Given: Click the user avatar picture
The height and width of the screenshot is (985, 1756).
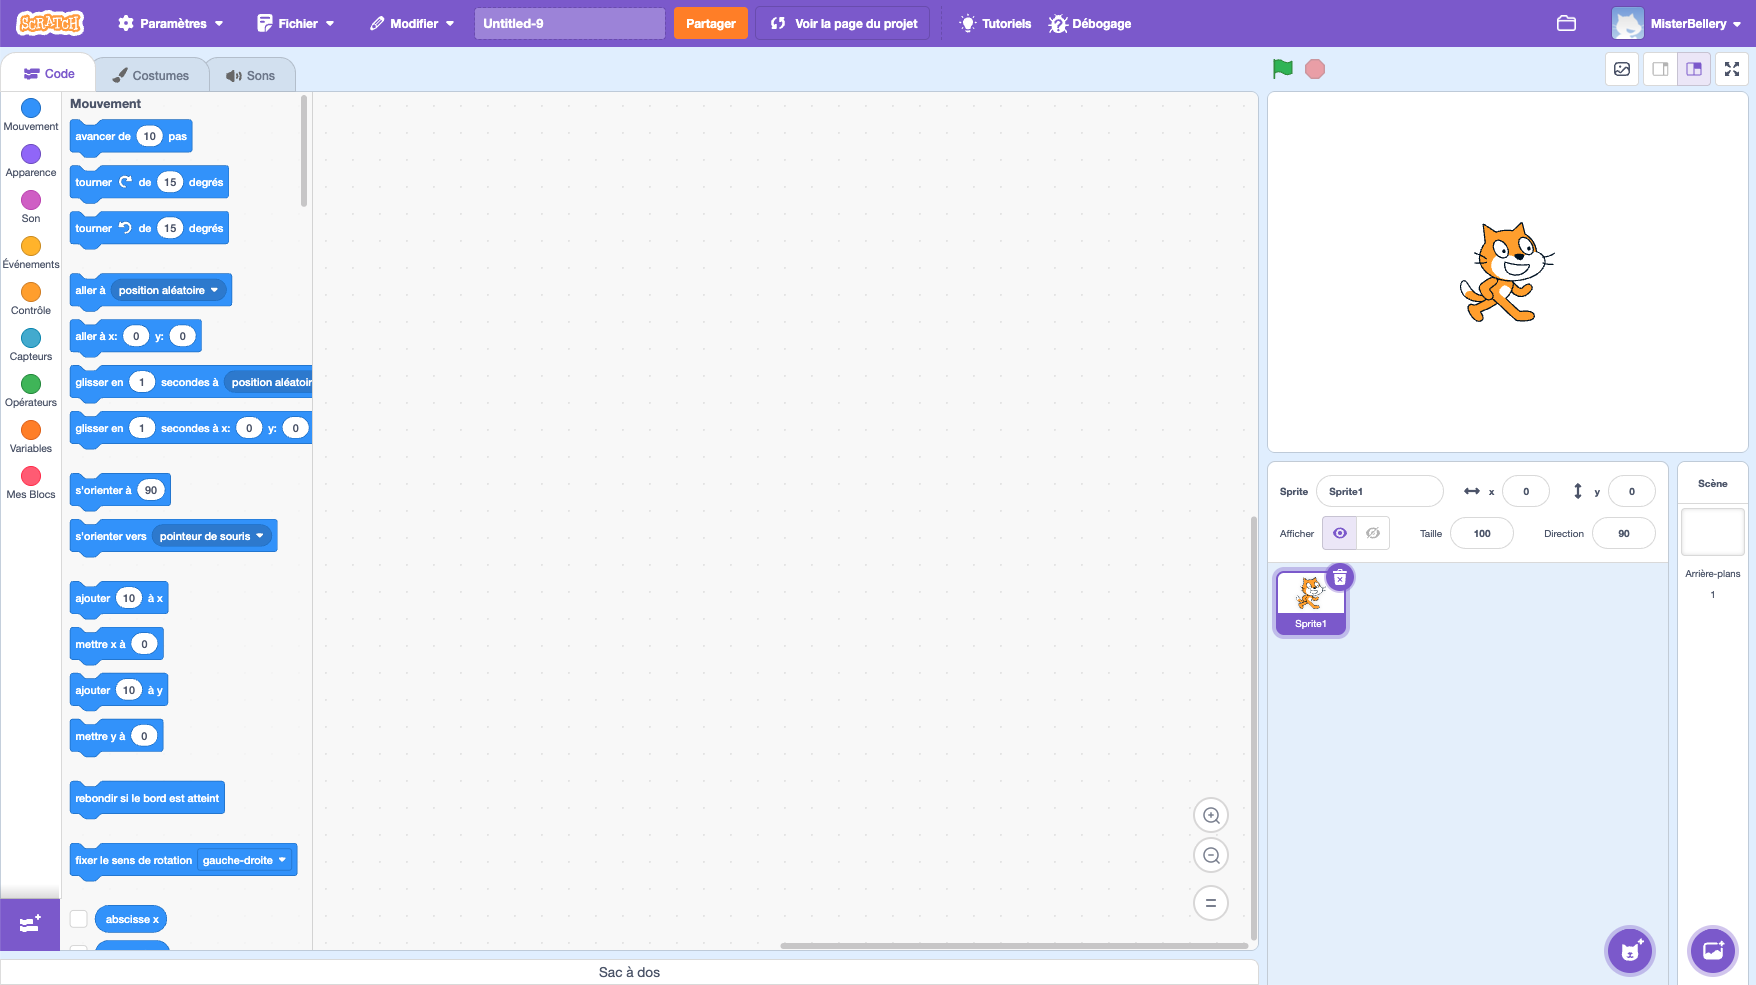Looking at the screenshot, I should (x=1628, y=23).
